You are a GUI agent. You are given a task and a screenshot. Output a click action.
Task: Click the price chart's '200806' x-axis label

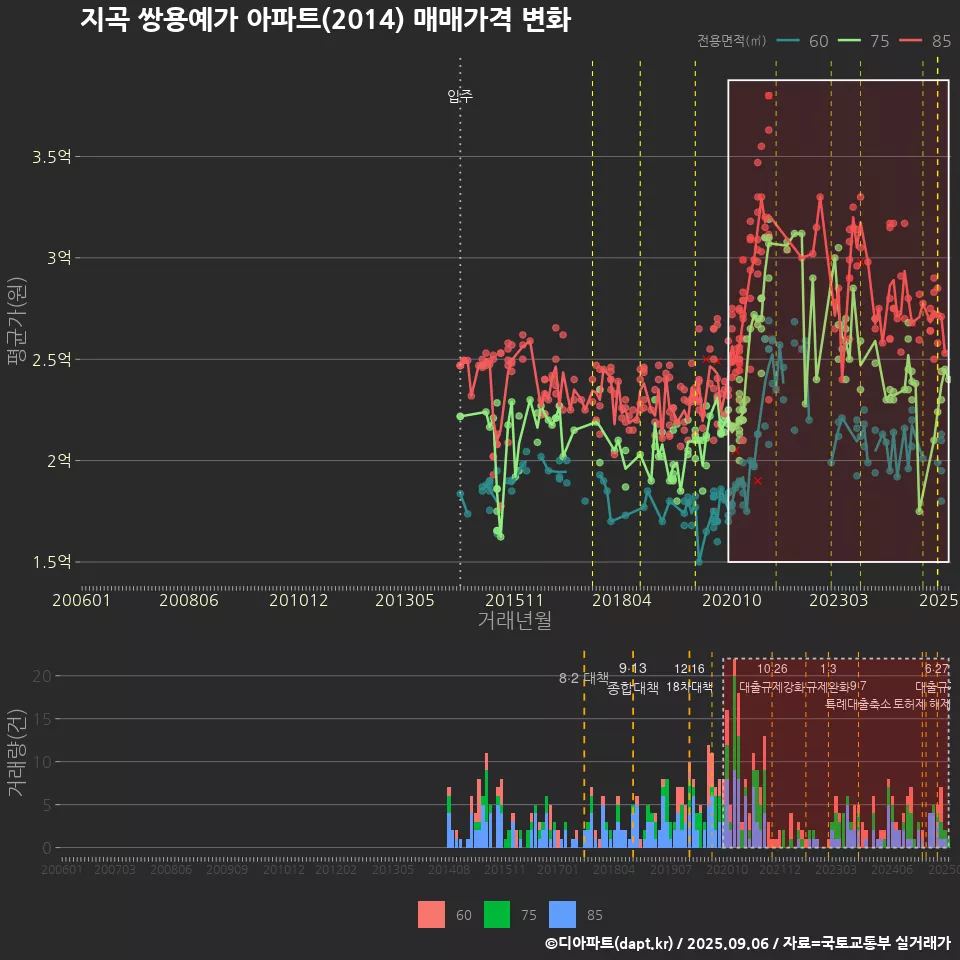coord(189,600)
